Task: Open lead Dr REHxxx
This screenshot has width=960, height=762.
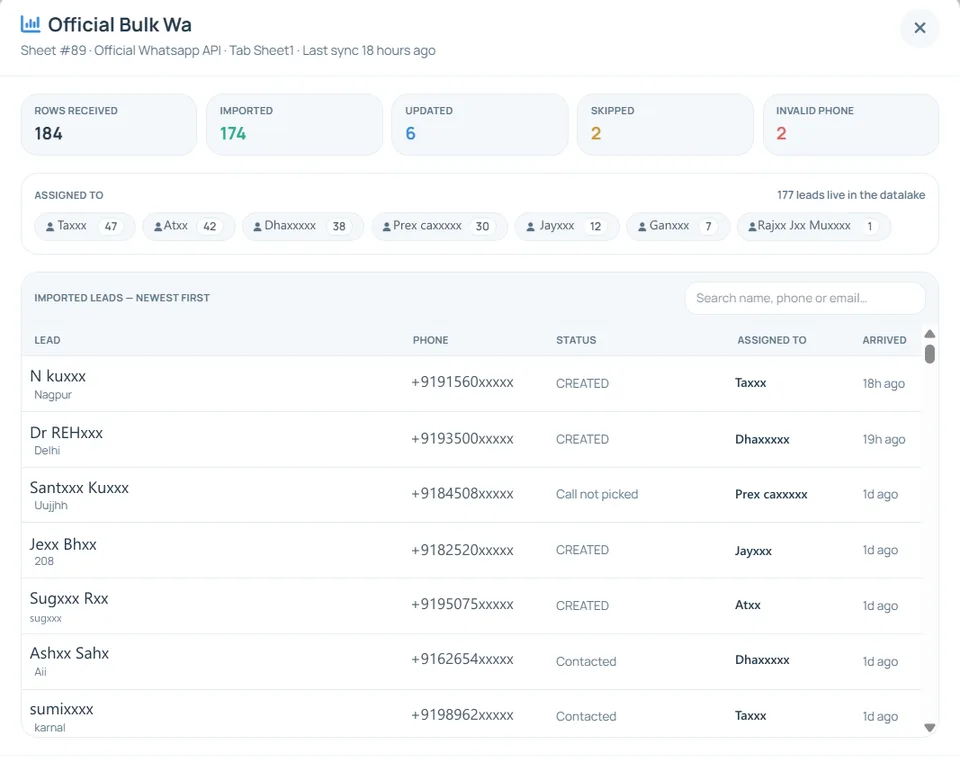Action: (x=471, y=439)
